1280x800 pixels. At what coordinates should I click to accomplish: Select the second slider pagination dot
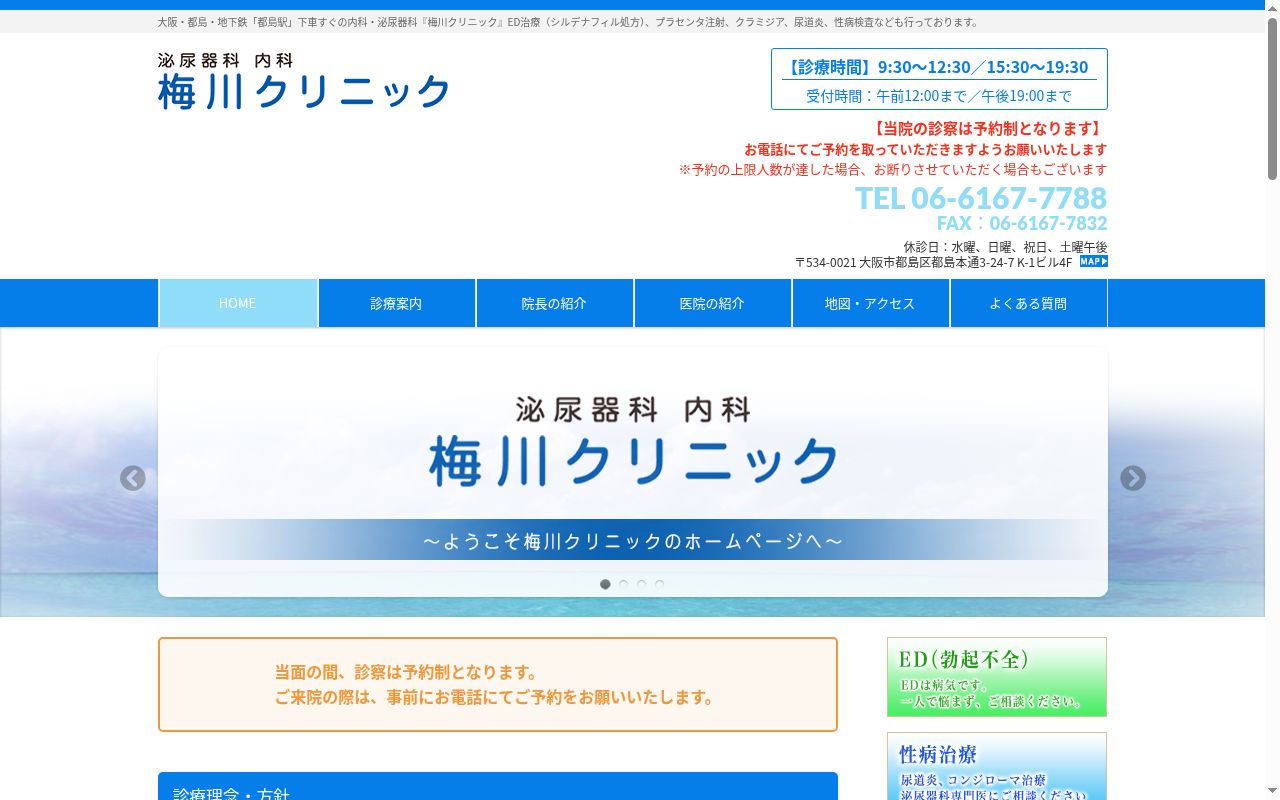tap(623, 584)
